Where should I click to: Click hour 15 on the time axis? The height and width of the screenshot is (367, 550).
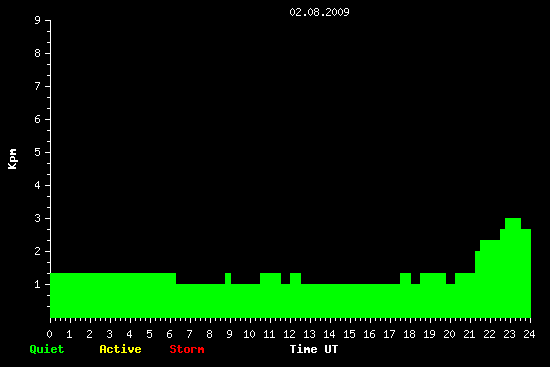click(349, 334)
